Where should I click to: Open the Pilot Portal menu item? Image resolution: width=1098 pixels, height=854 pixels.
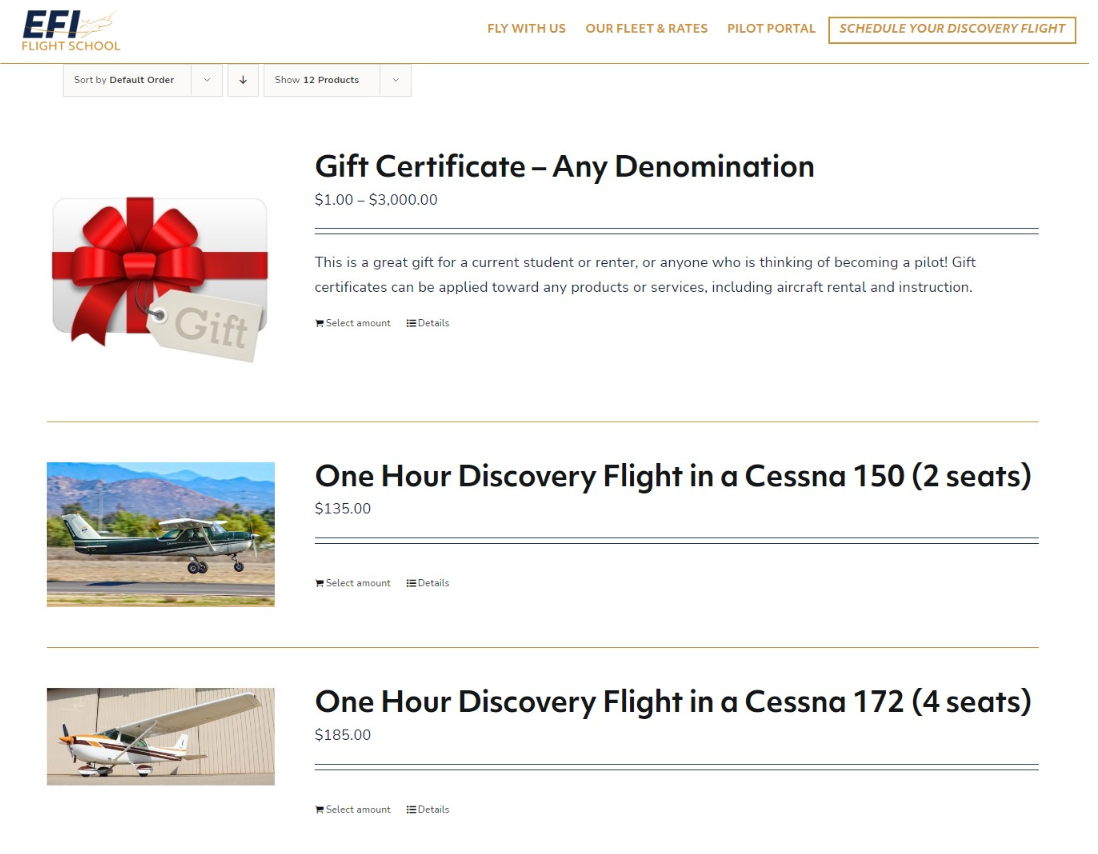pos(771,29)
